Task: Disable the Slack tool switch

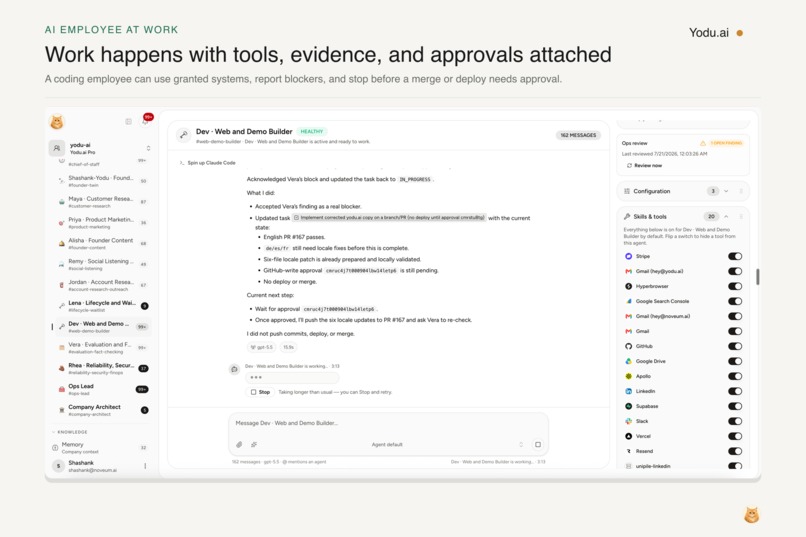Action: click(735, 421)
